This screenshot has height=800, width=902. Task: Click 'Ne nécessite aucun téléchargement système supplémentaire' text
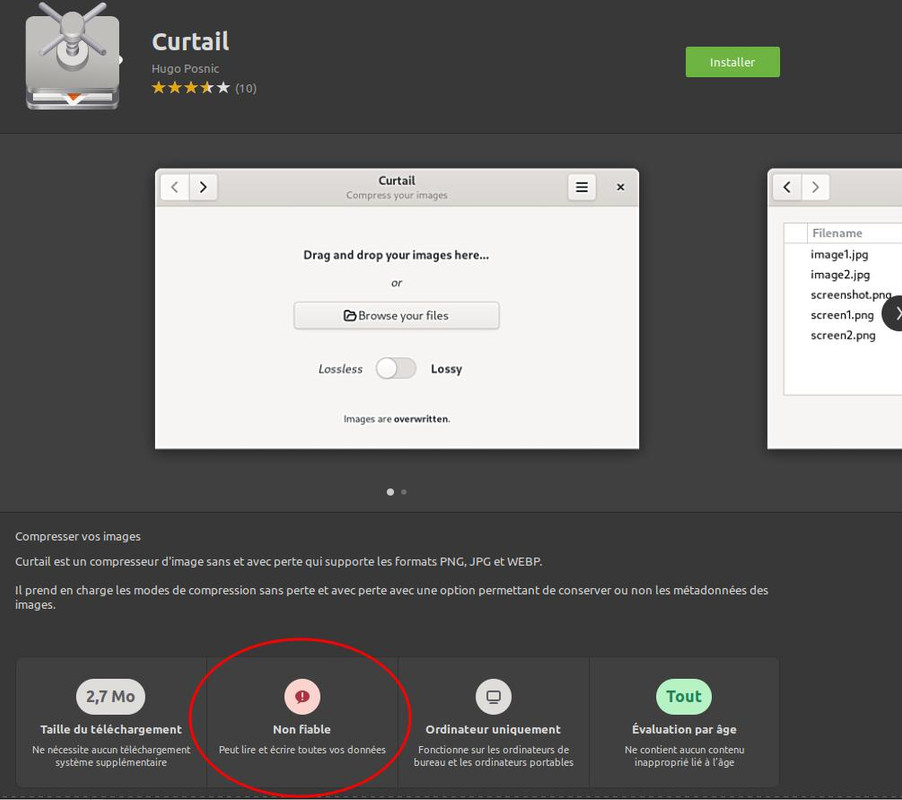point(111,756)
